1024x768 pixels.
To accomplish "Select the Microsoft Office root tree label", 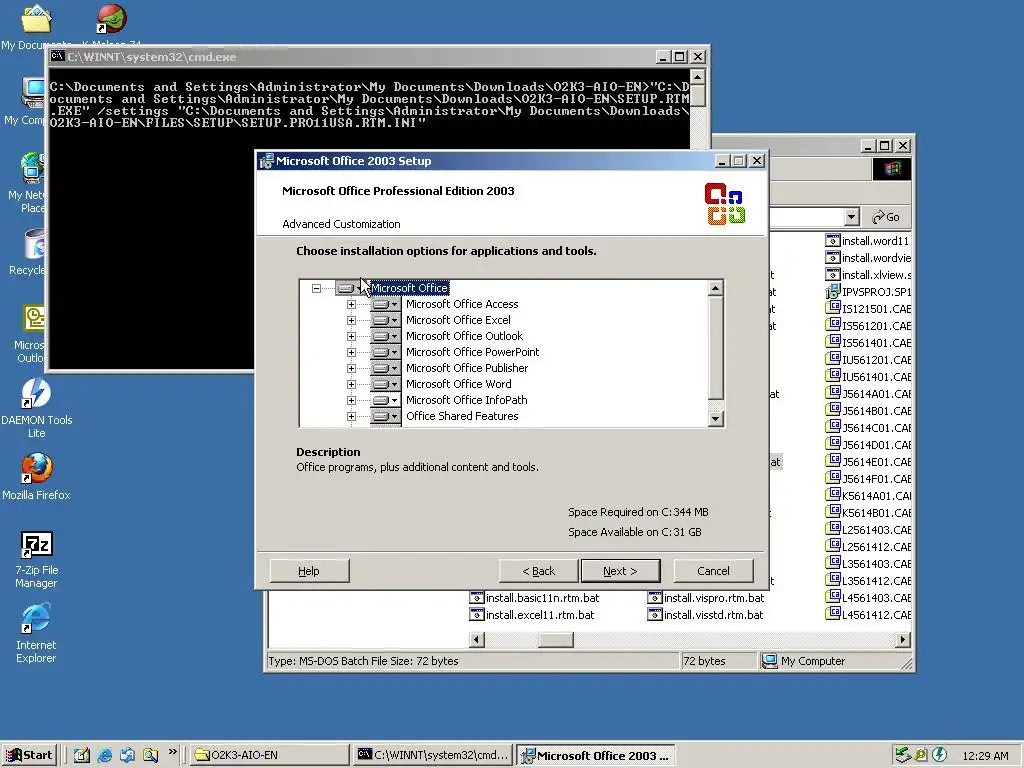I will click(x=409, y=288).
